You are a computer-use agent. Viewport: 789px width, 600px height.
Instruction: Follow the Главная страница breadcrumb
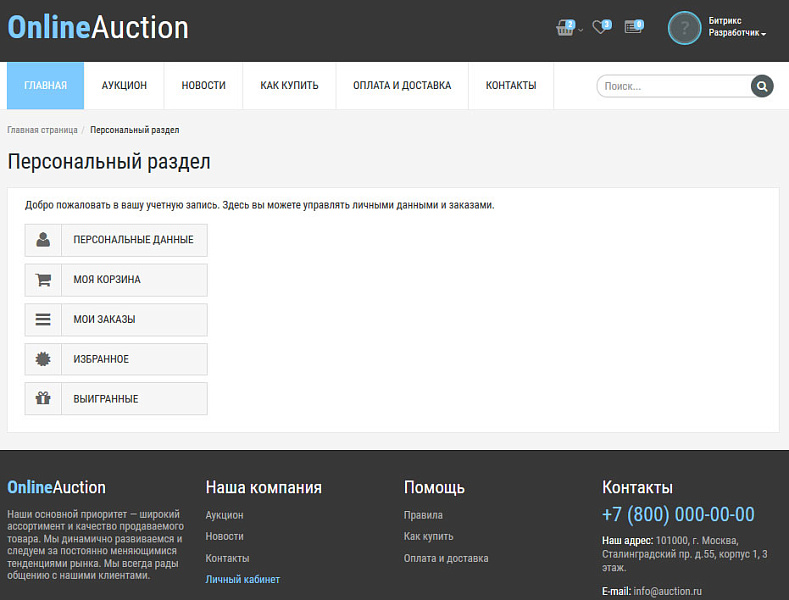[x=42, y=130]
